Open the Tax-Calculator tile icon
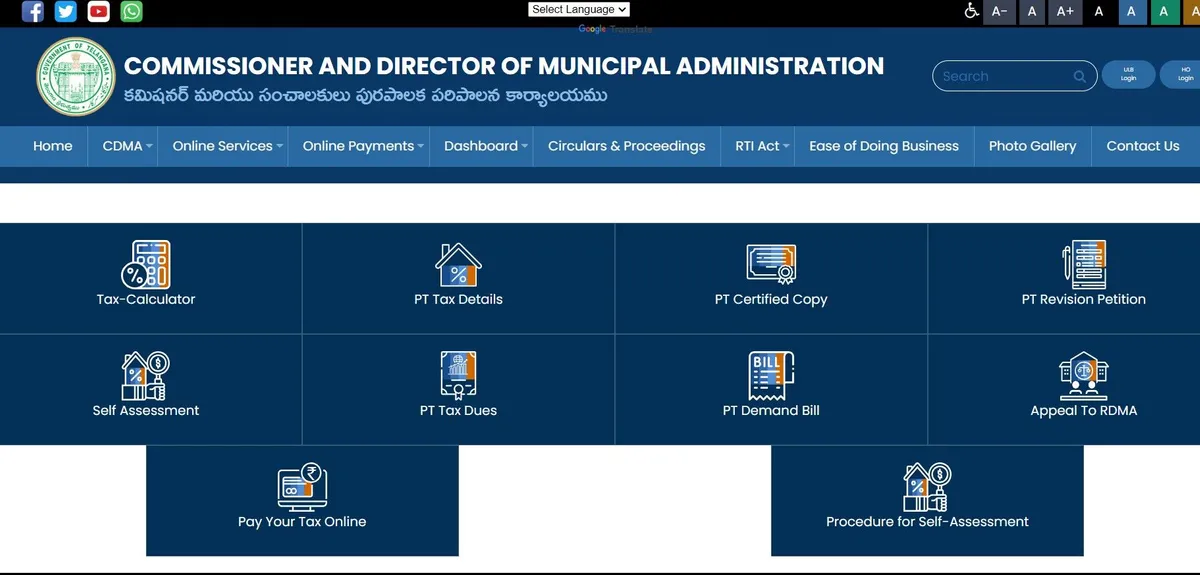1200x575 pixels. (x=146, y=264)
